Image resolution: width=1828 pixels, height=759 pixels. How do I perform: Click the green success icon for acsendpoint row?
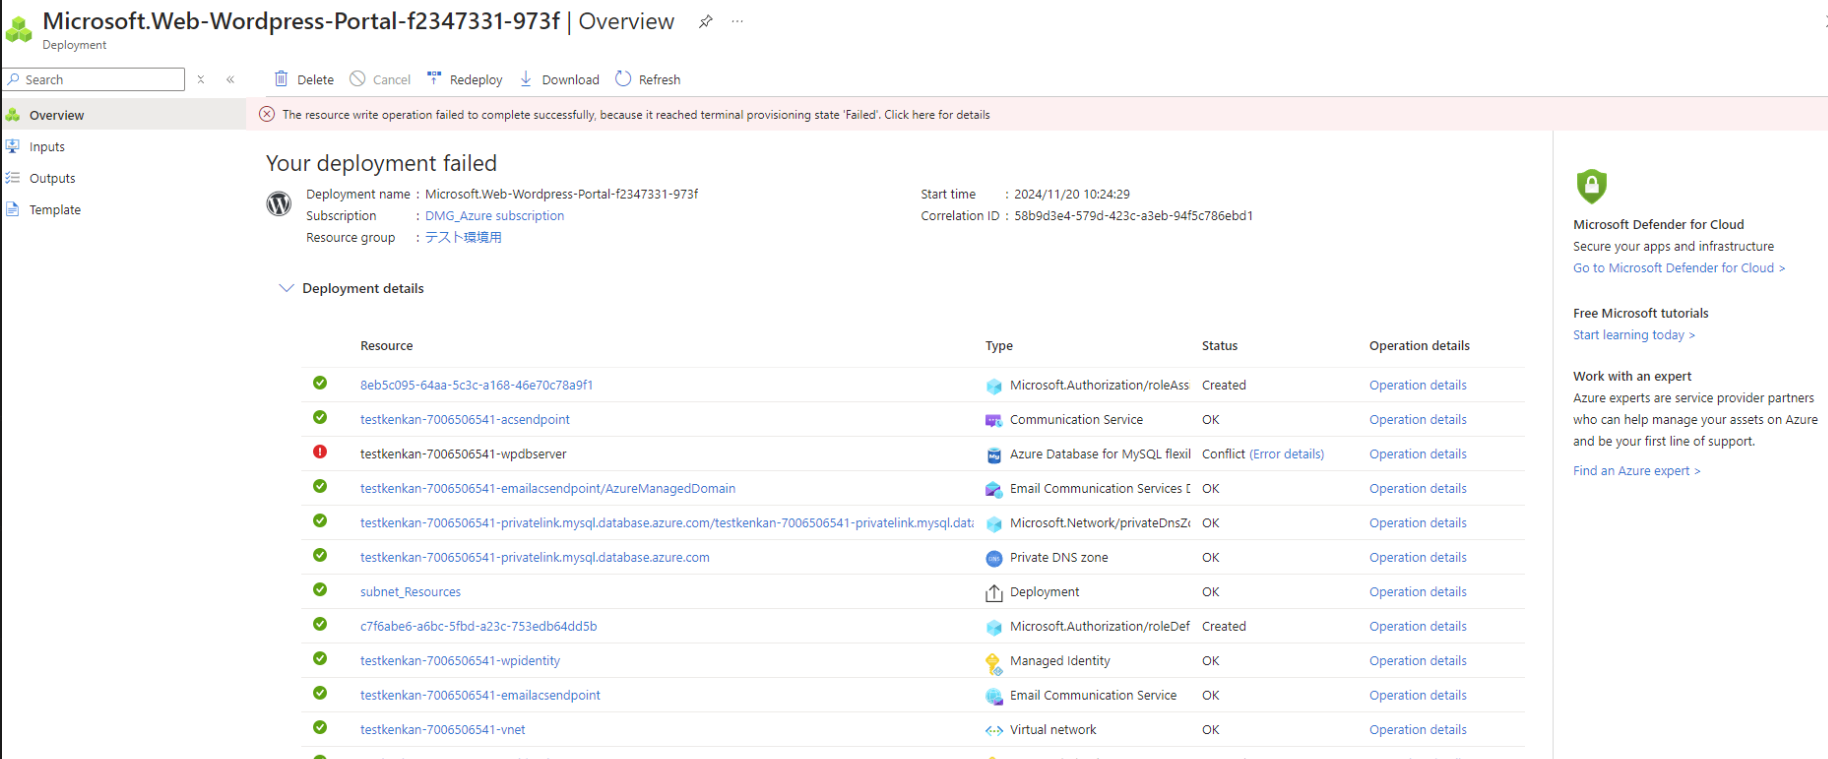(x=320, y=417)
